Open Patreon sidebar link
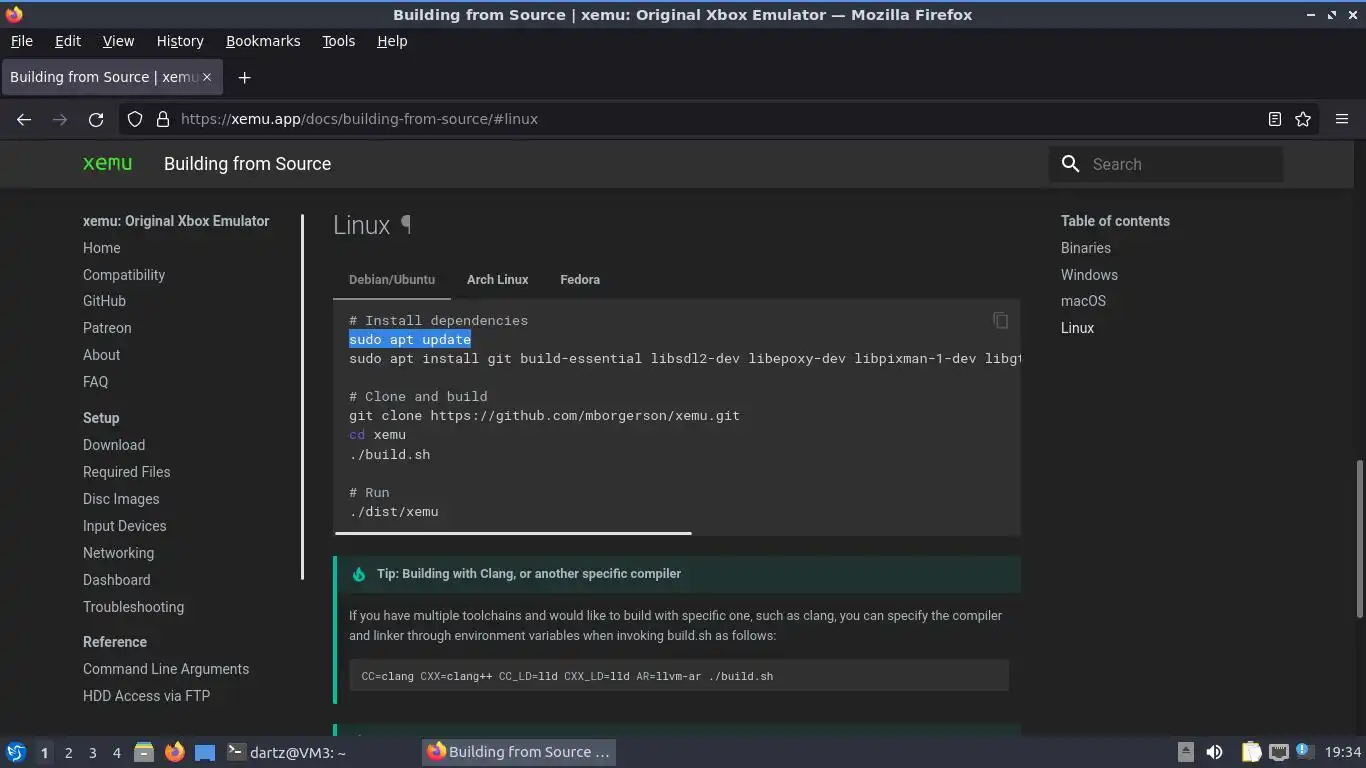This screenshot has width=1366, height=768. tap(107, 328)
